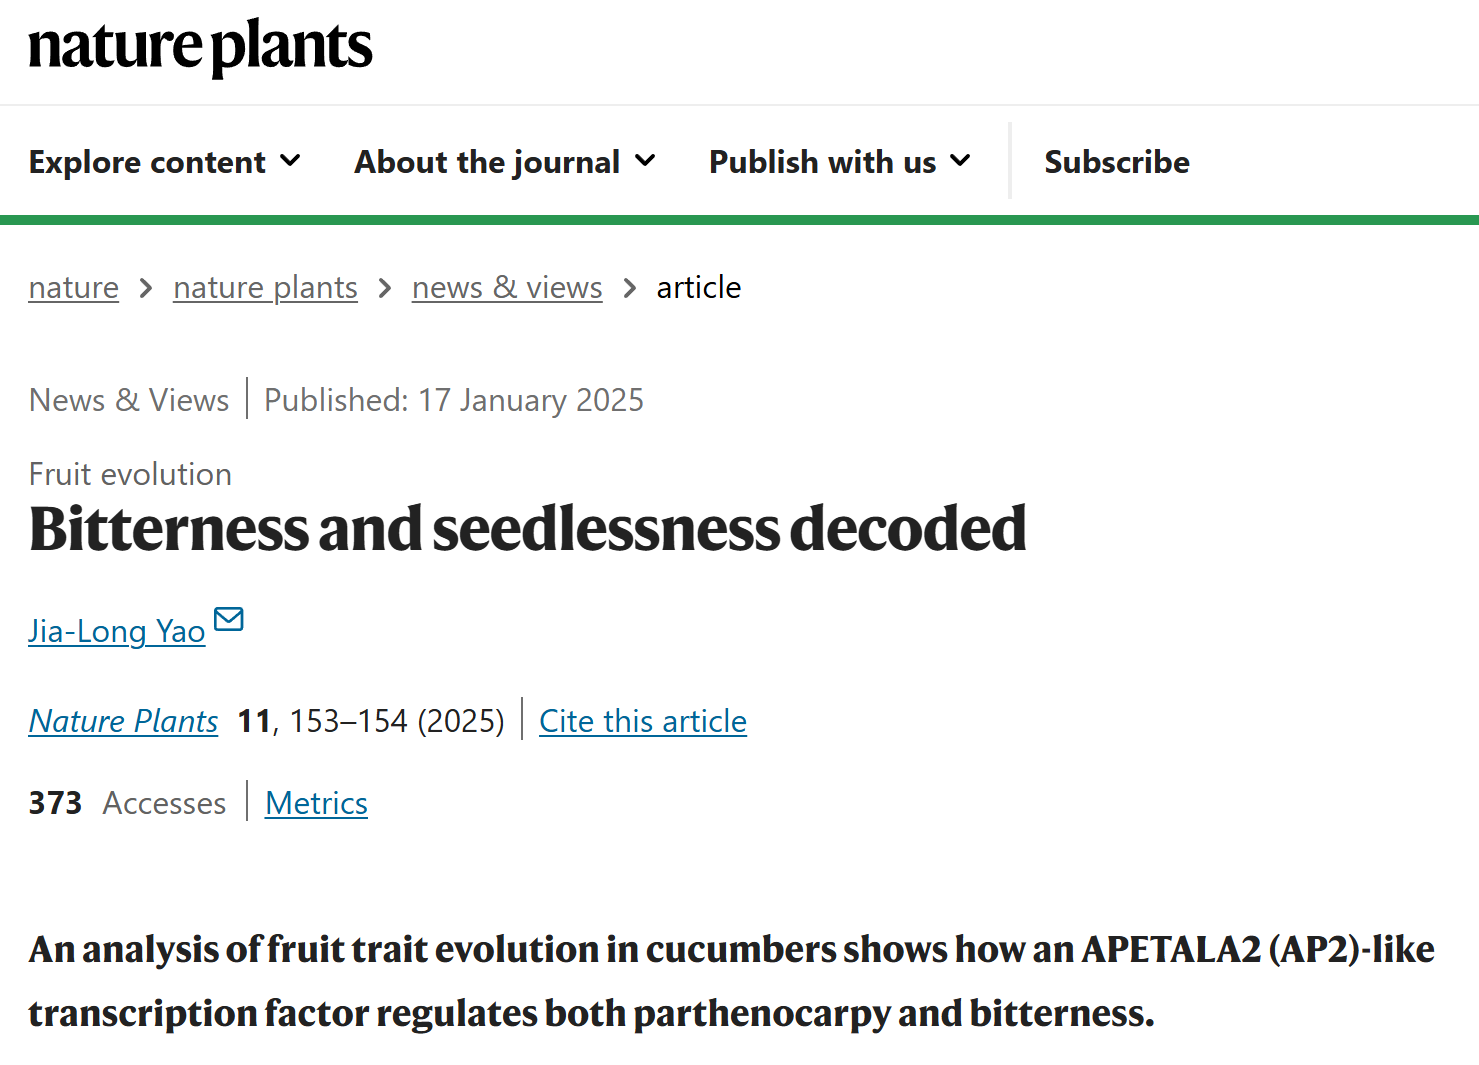Viewport: 1479px width, 1065px height.
Task: Expand the chevron next to About the journal
Action: (645, 161)
